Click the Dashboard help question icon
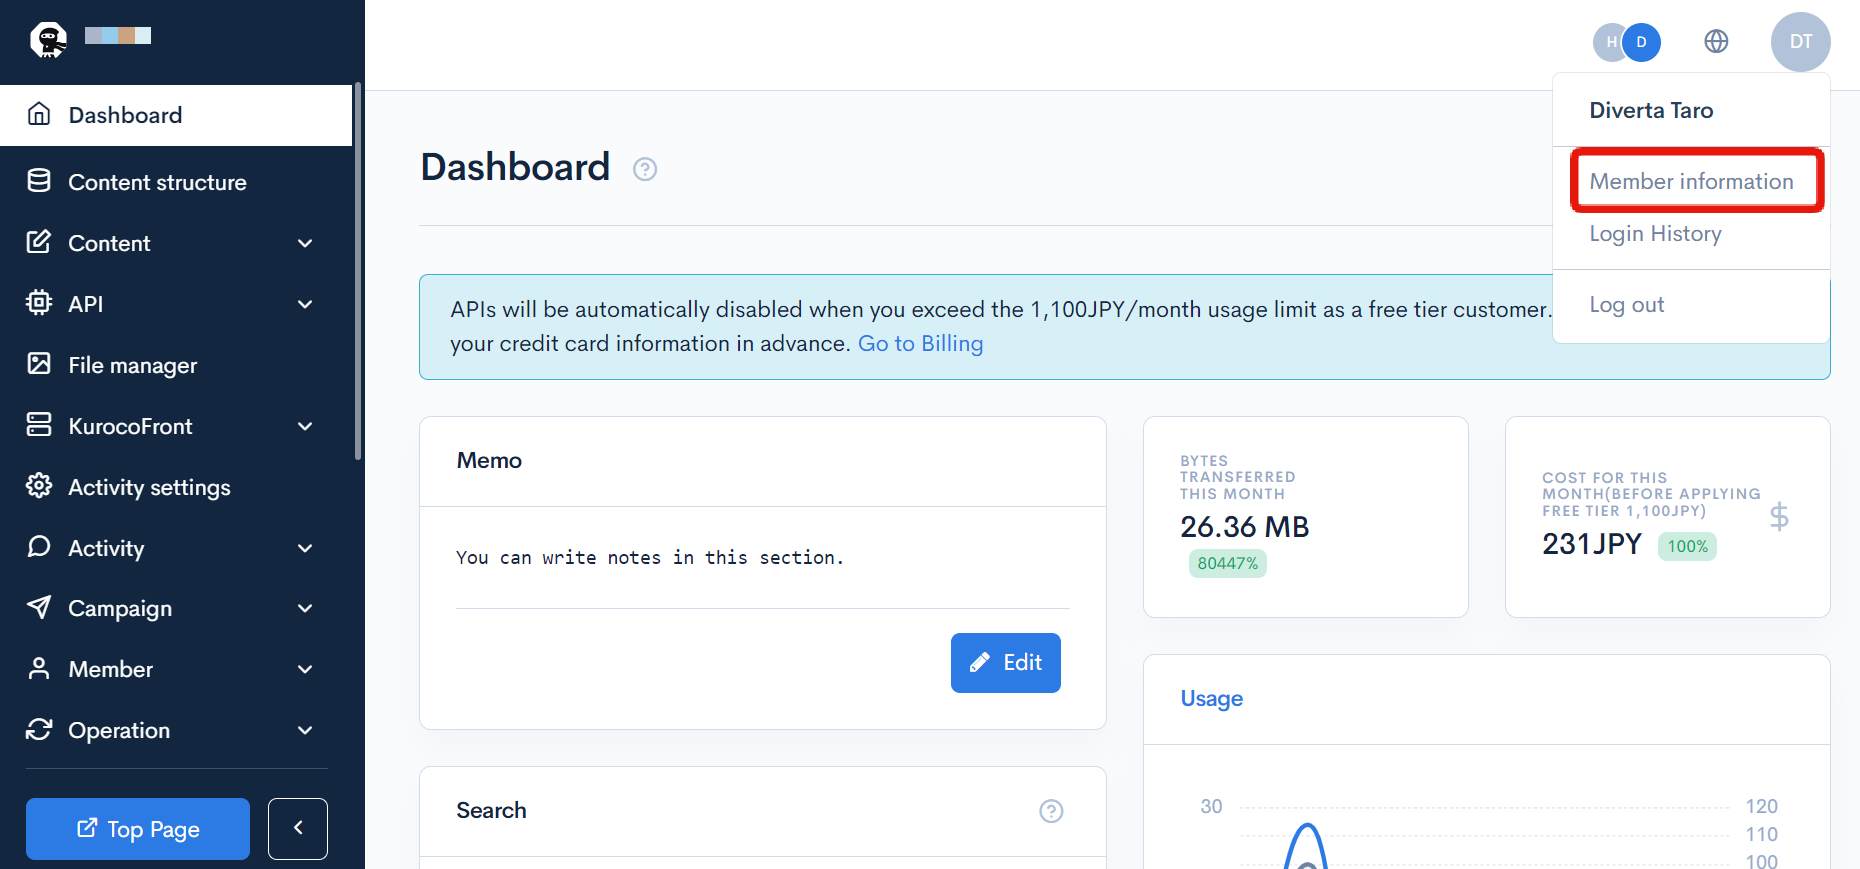Screen dimensions: 1860x869 [x=645, y=169]
